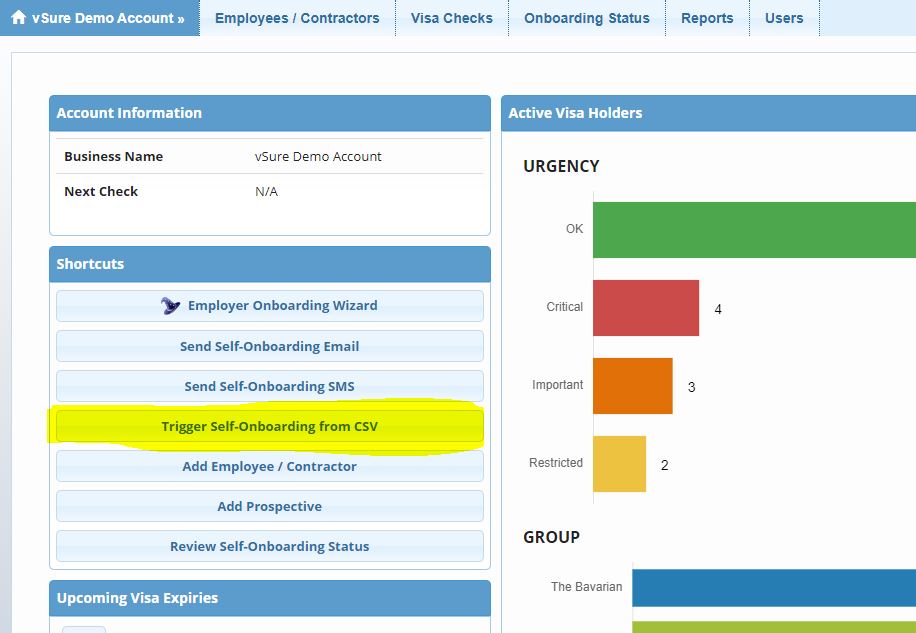Click the wizard hat icon
Image resolution: width=916 pixels, height=633 pixels.
(x=171, y=306)
